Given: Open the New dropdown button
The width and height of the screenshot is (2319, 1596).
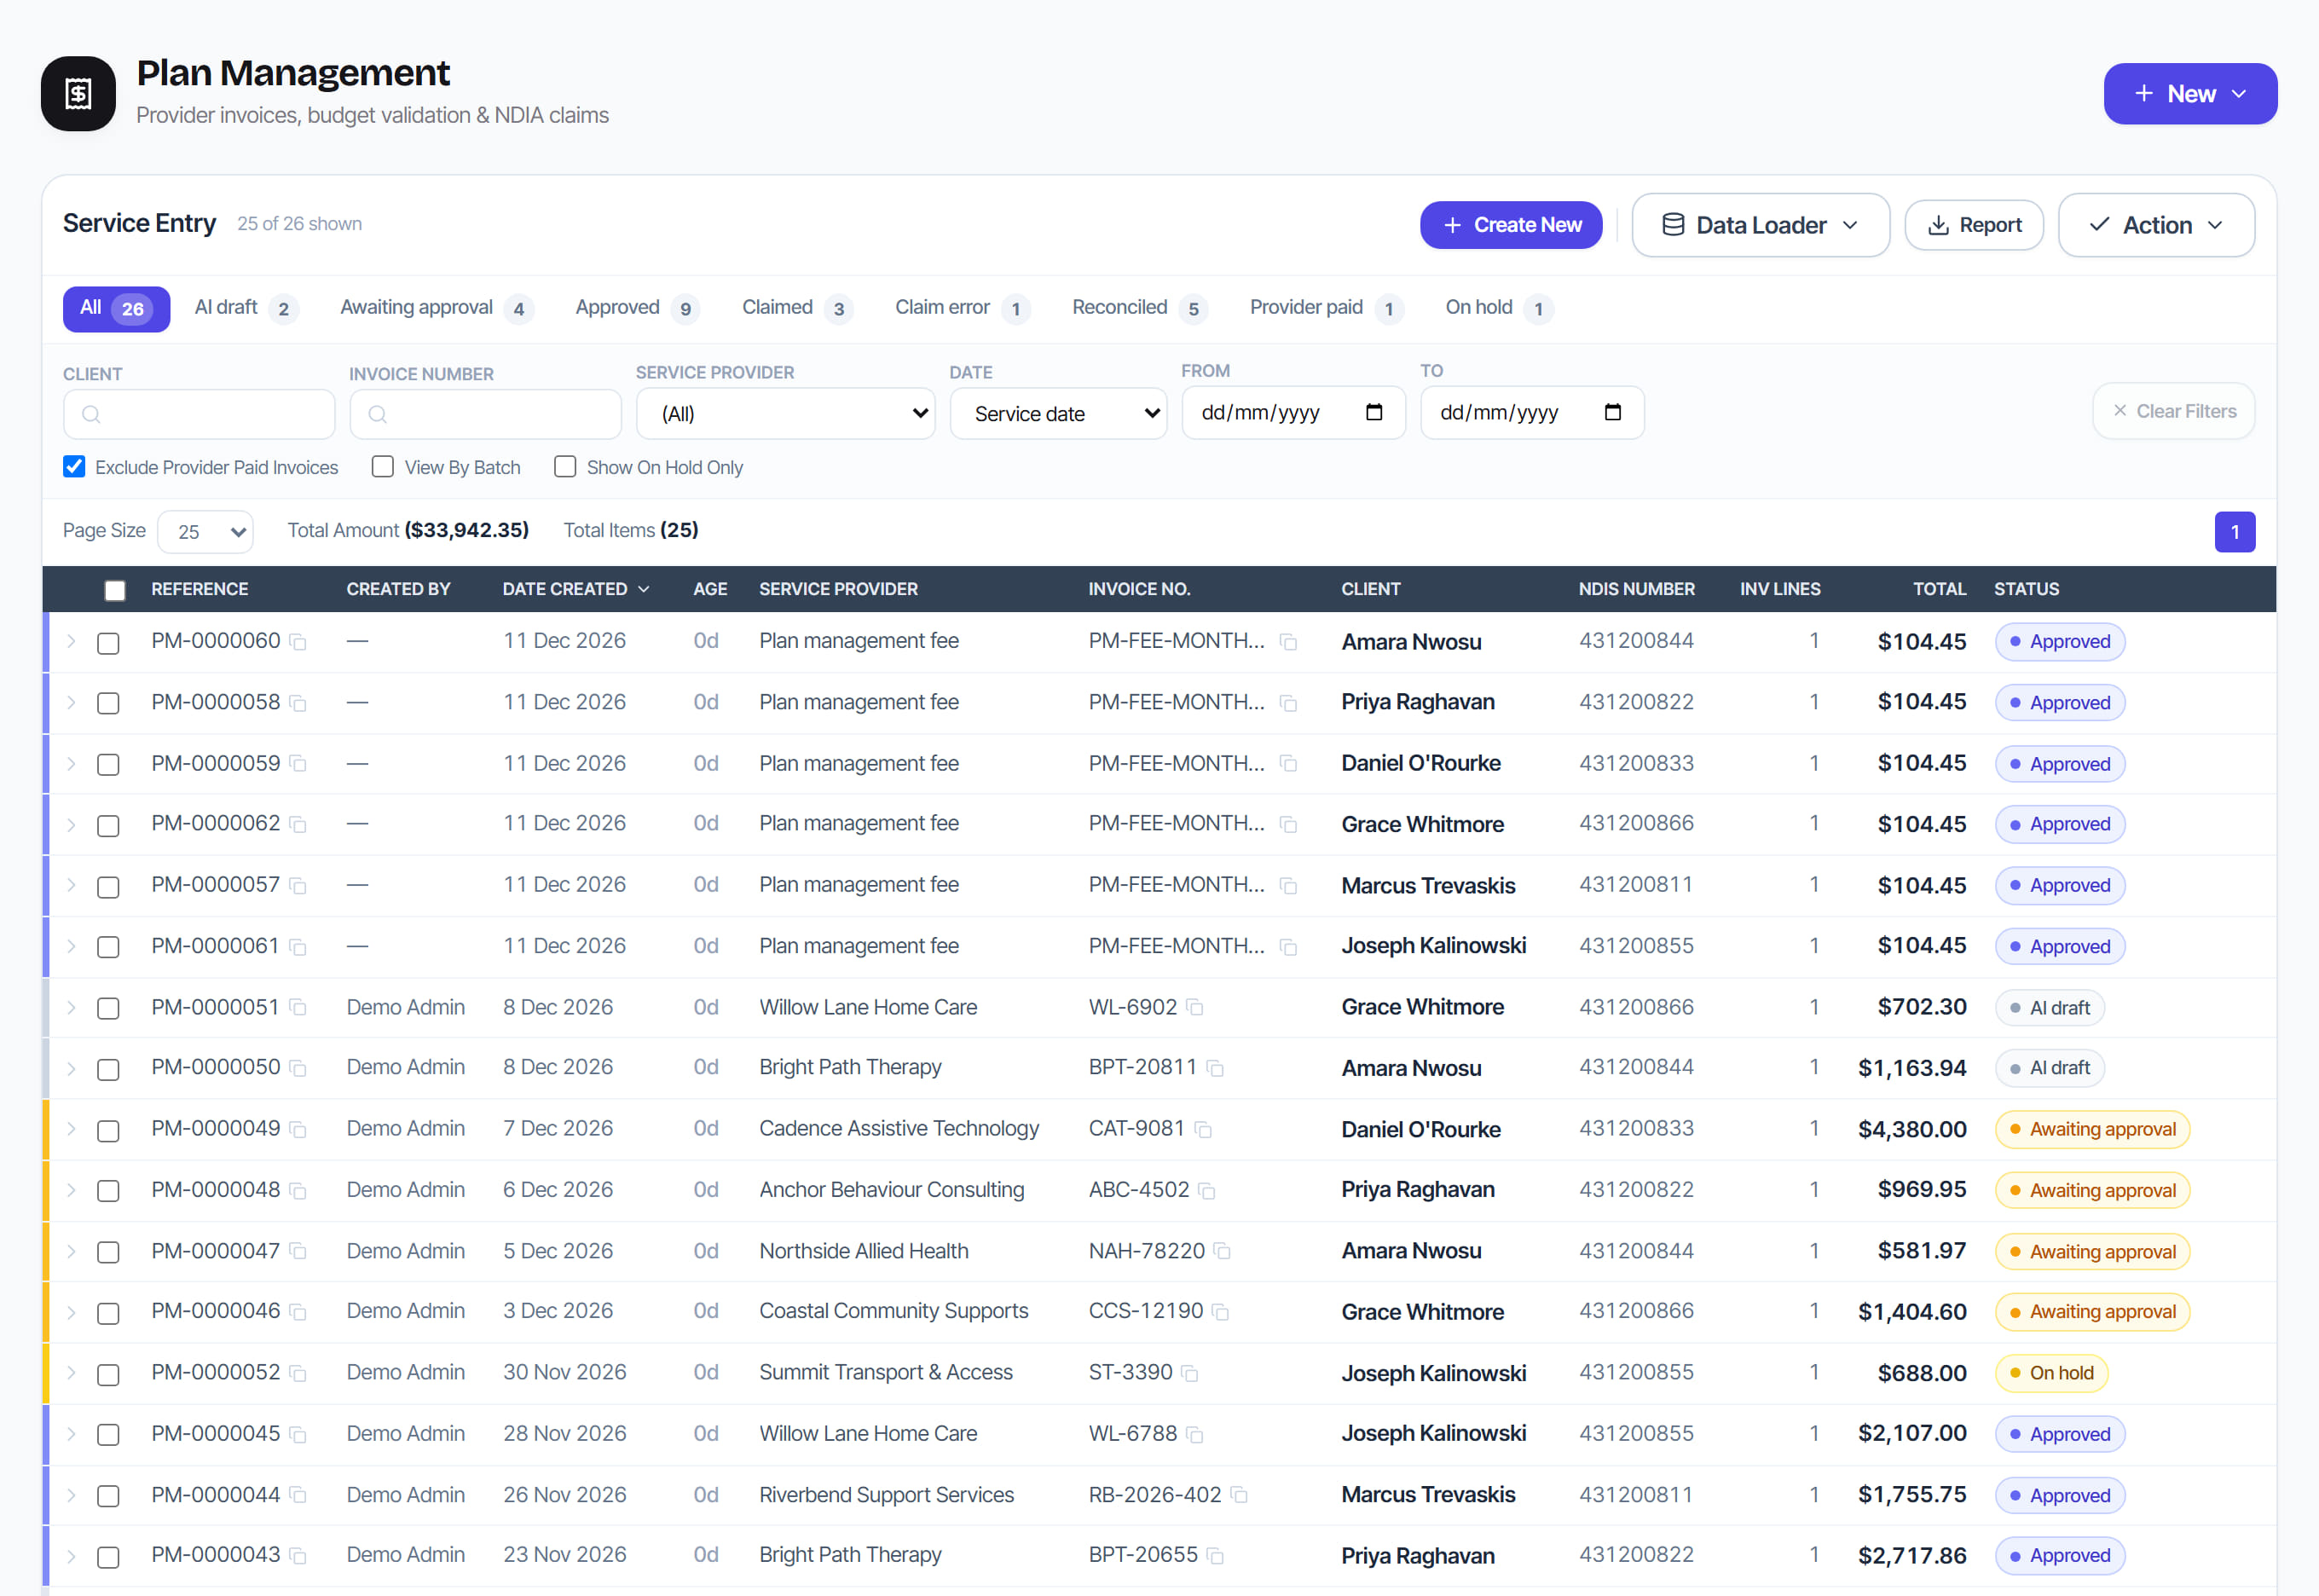Looking at the screenshot, I should [2190, 94].
